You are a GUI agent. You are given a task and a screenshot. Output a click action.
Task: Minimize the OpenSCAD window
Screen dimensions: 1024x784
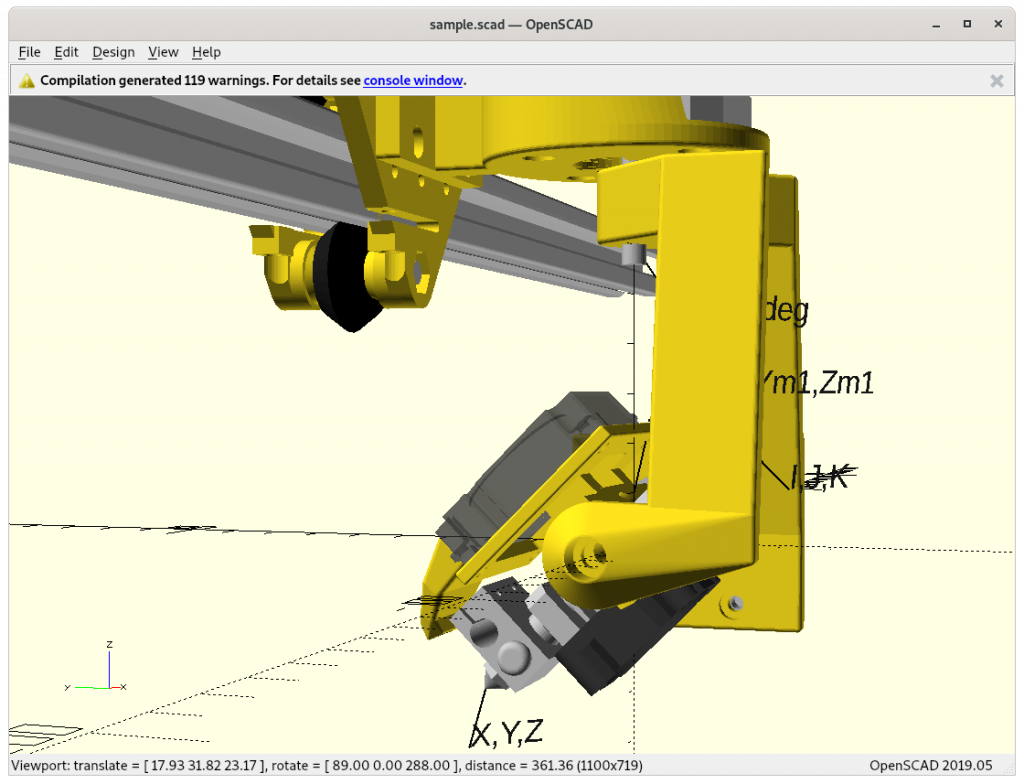[936, 25]
